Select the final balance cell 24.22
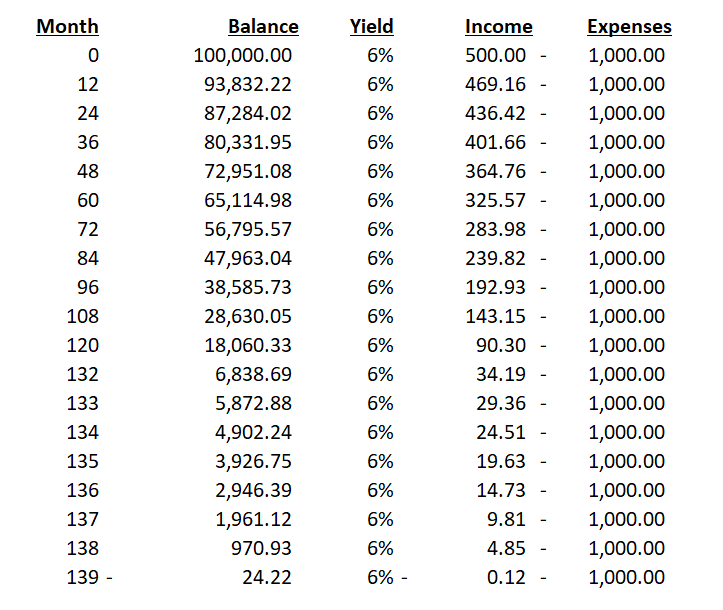The height and width of the screenshot is (610, 723). pos(267,578)
